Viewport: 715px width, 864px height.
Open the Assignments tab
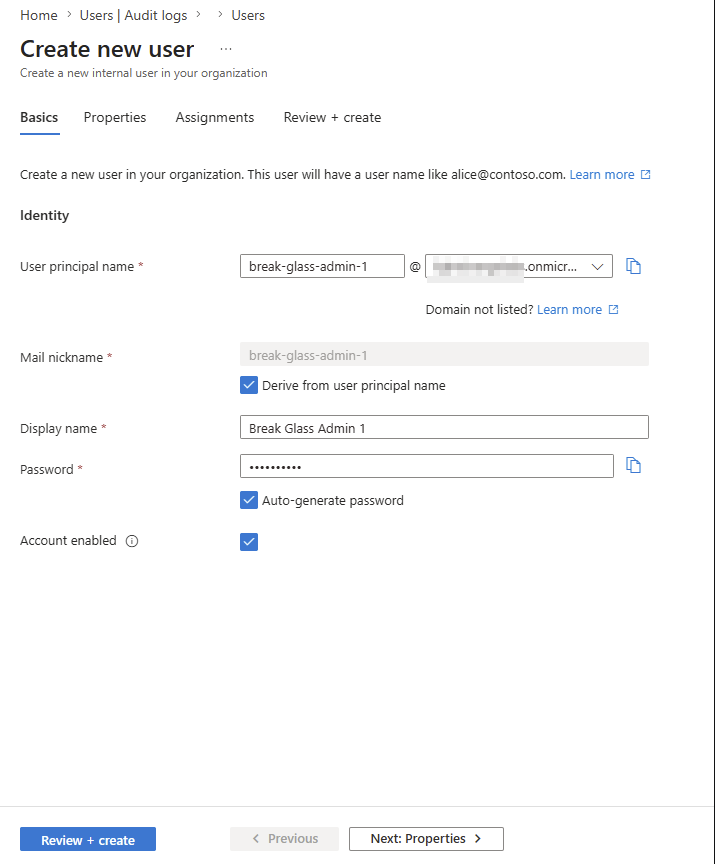pyautogui.click(x=215, y=117)
